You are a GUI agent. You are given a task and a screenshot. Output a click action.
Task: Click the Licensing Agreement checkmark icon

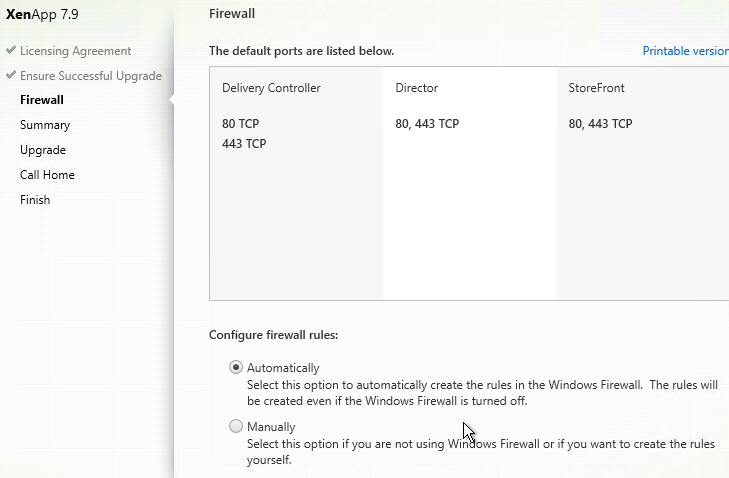[11, 49]
